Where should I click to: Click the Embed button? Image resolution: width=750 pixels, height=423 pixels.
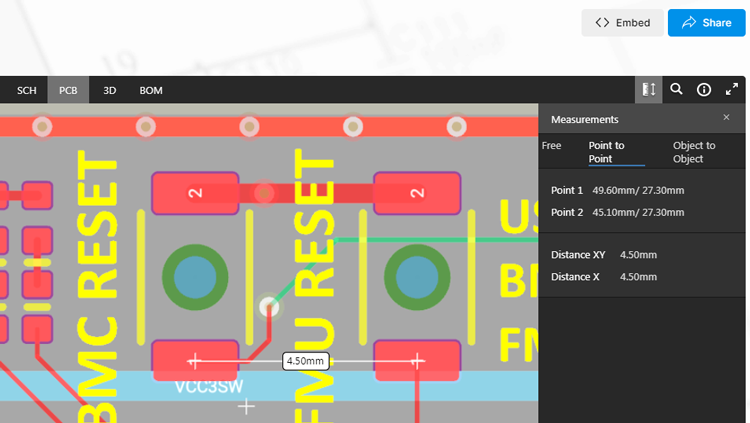coord(622,23)
